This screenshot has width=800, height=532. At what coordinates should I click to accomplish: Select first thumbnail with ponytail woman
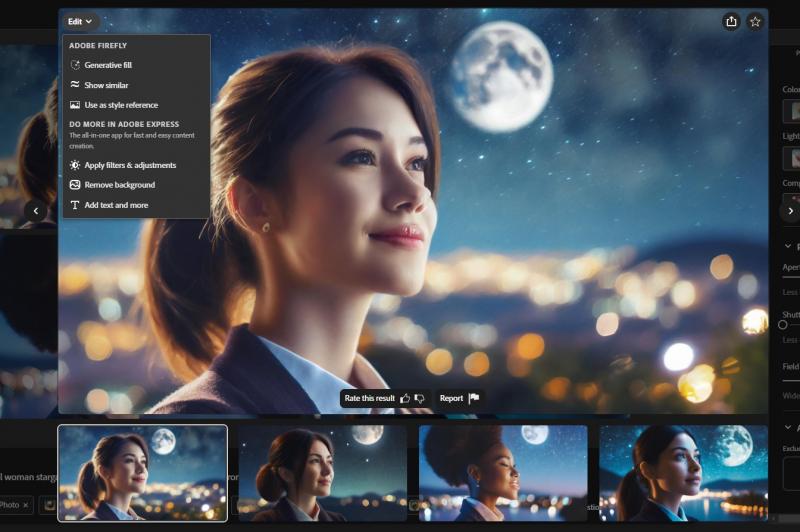tap(143, 473)
